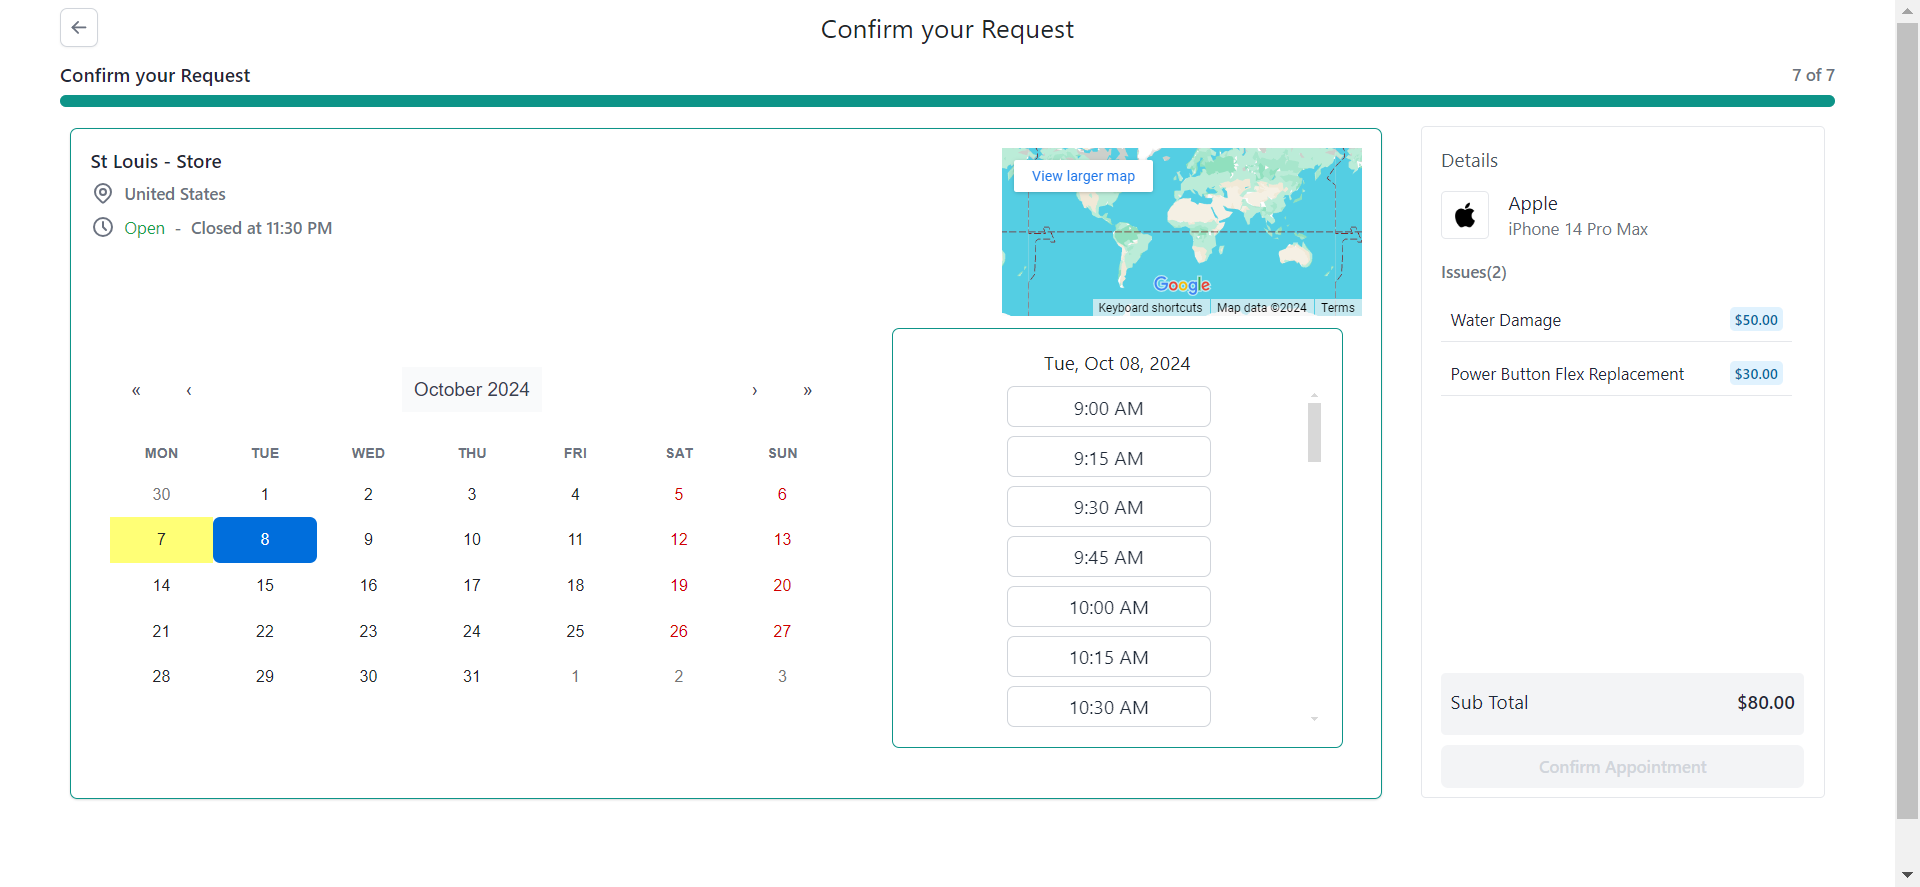Click the Confirm Appointment button
Viewport: 1920px width, 887px height.
(x=1622, y=767)
